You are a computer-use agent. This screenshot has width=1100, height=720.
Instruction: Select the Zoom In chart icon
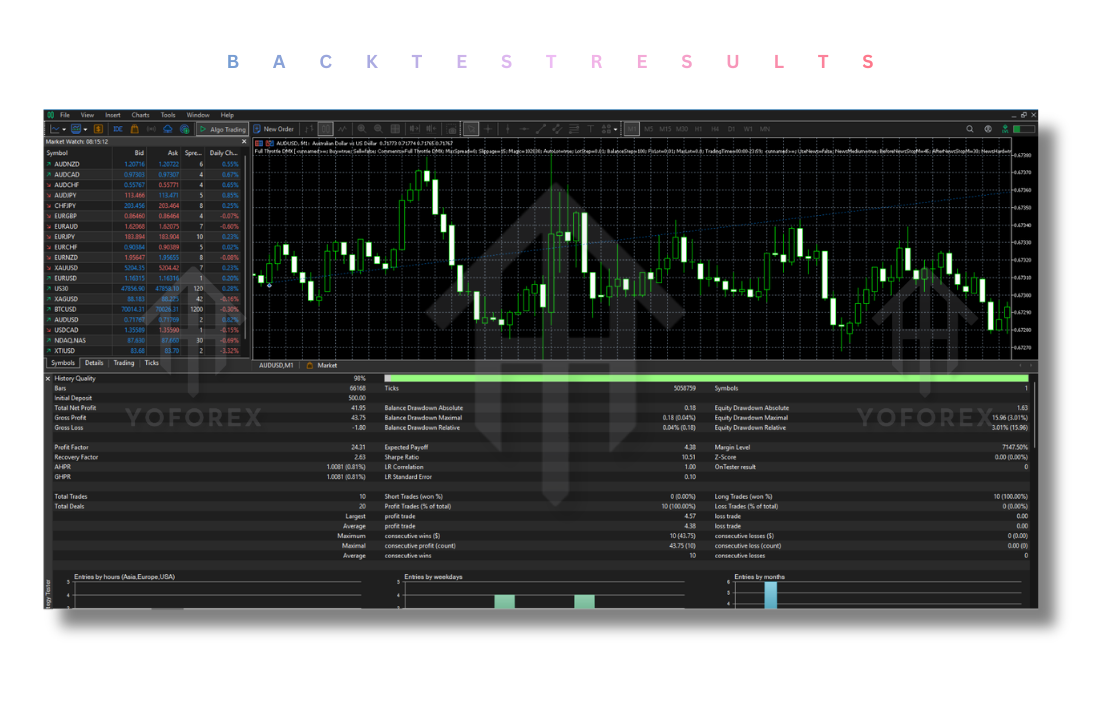pos(362,129)
